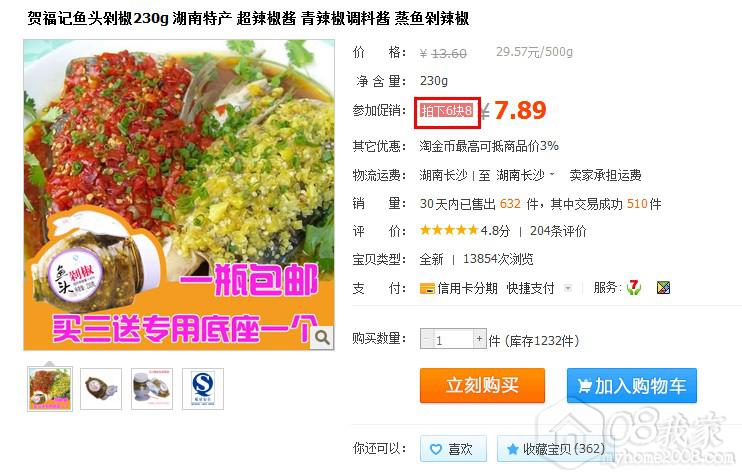Screen dimensions: 742x475
Task: Click the magnifier zoom icon on product image
Action: pyautogui.click(x=322, y=338)
